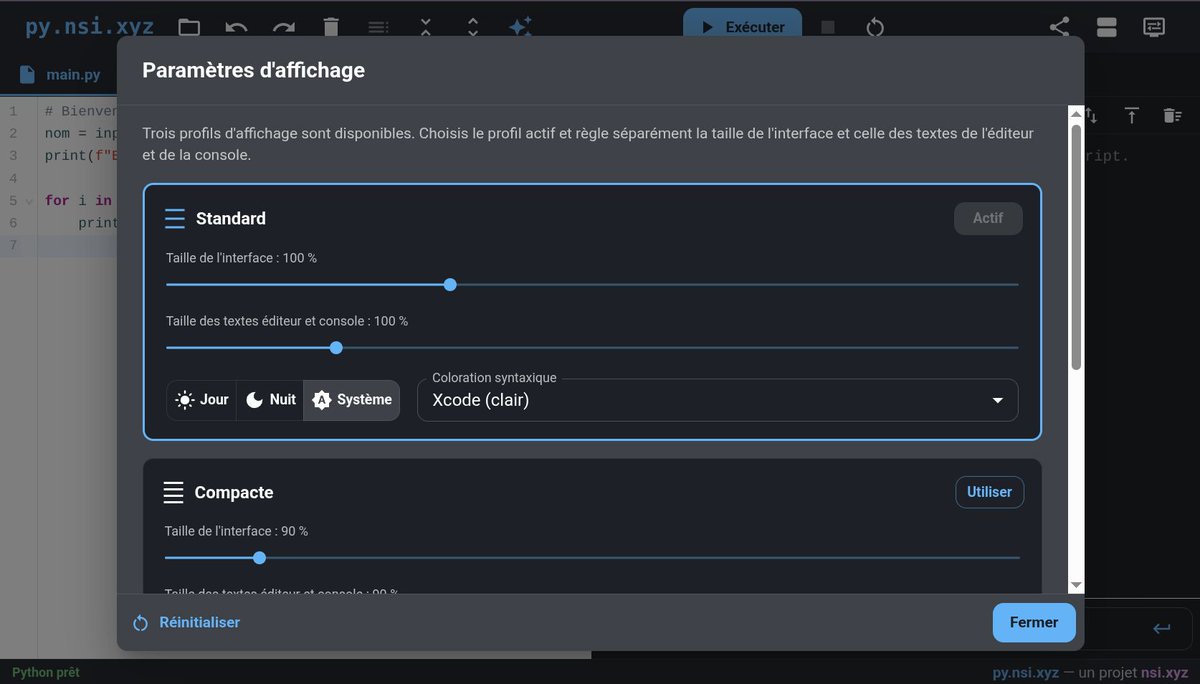Click line number 3 in the editor gutter
Screen dimensions: 1200x684
pyautogui.click(x=14, y=156)
